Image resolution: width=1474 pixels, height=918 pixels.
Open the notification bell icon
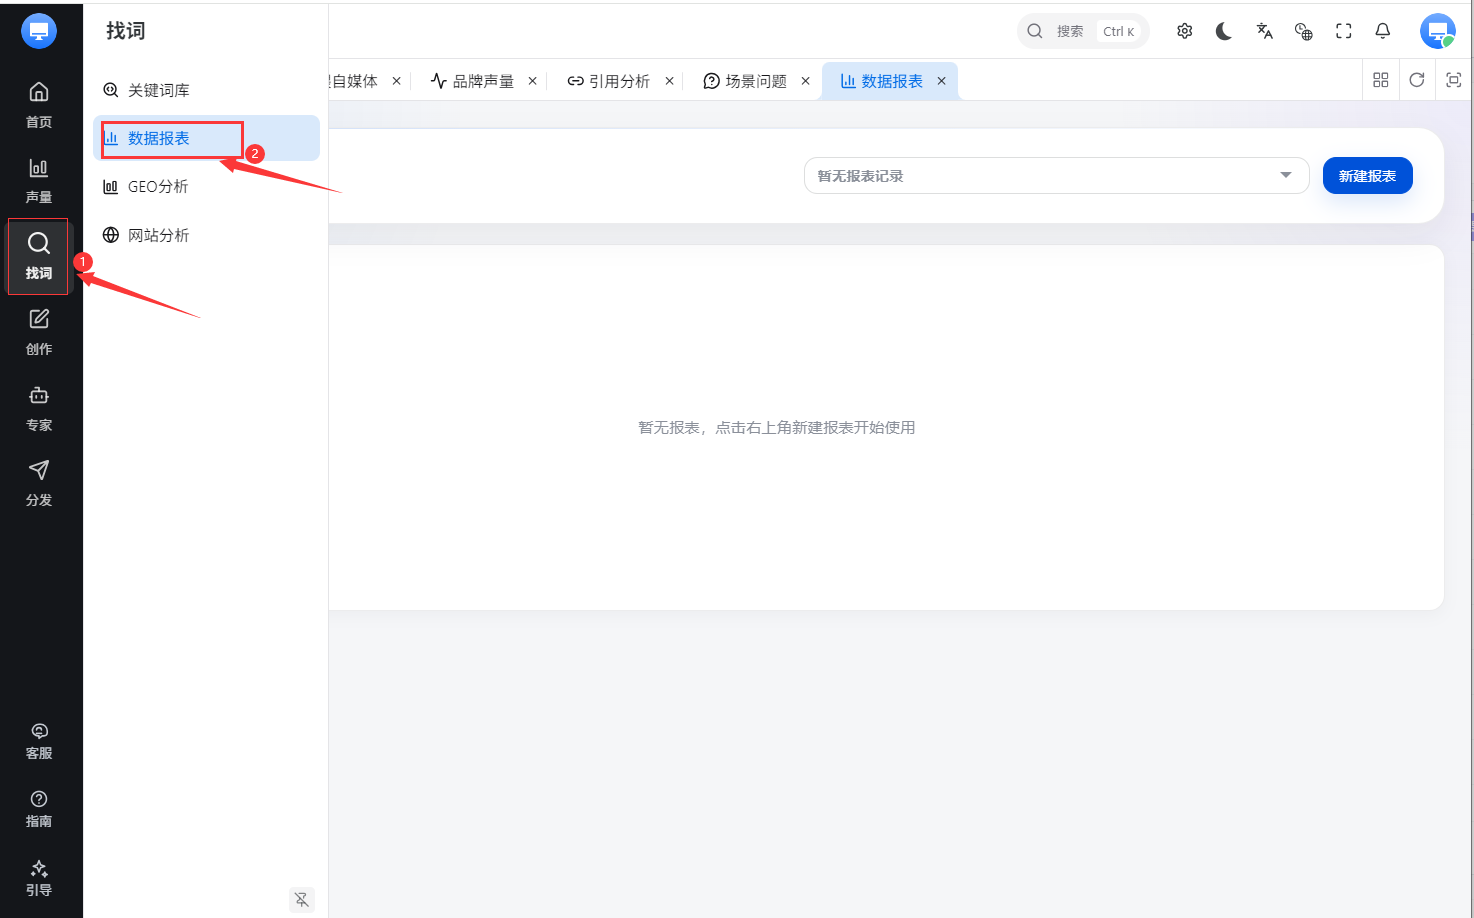[1383, 31]
